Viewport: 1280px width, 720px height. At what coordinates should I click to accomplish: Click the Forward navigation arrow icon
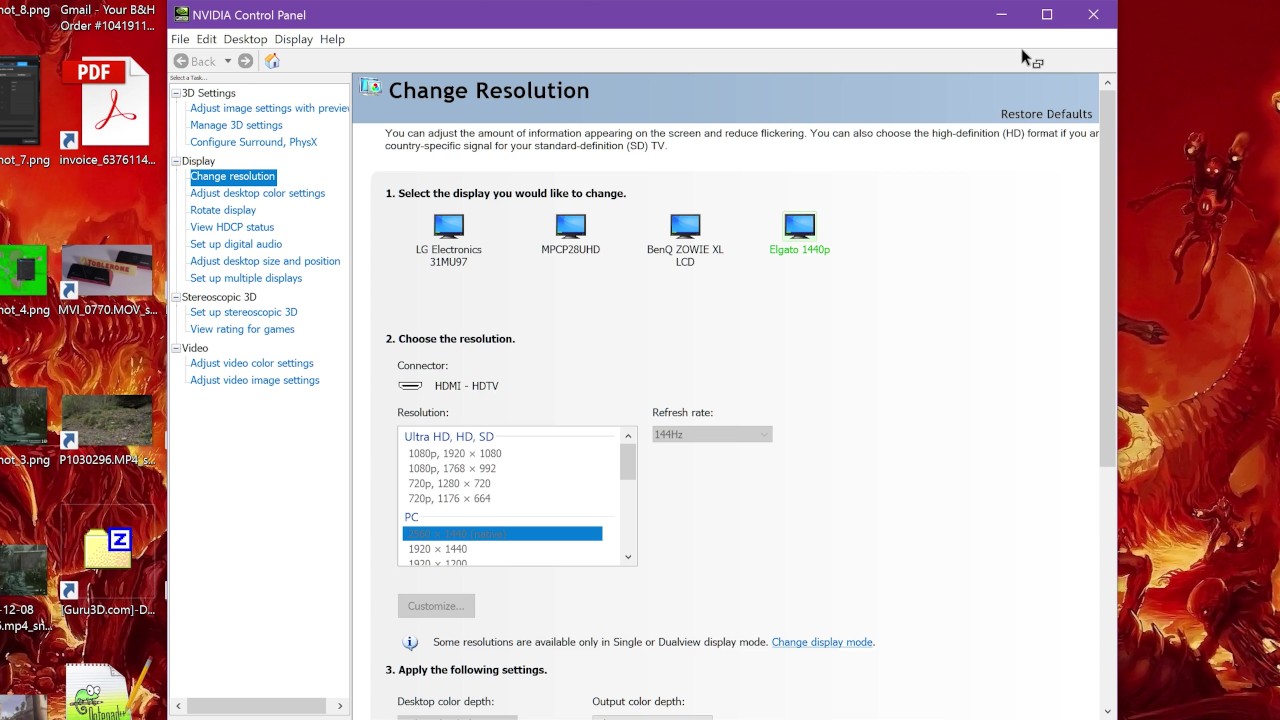click(x=245, y=61)
